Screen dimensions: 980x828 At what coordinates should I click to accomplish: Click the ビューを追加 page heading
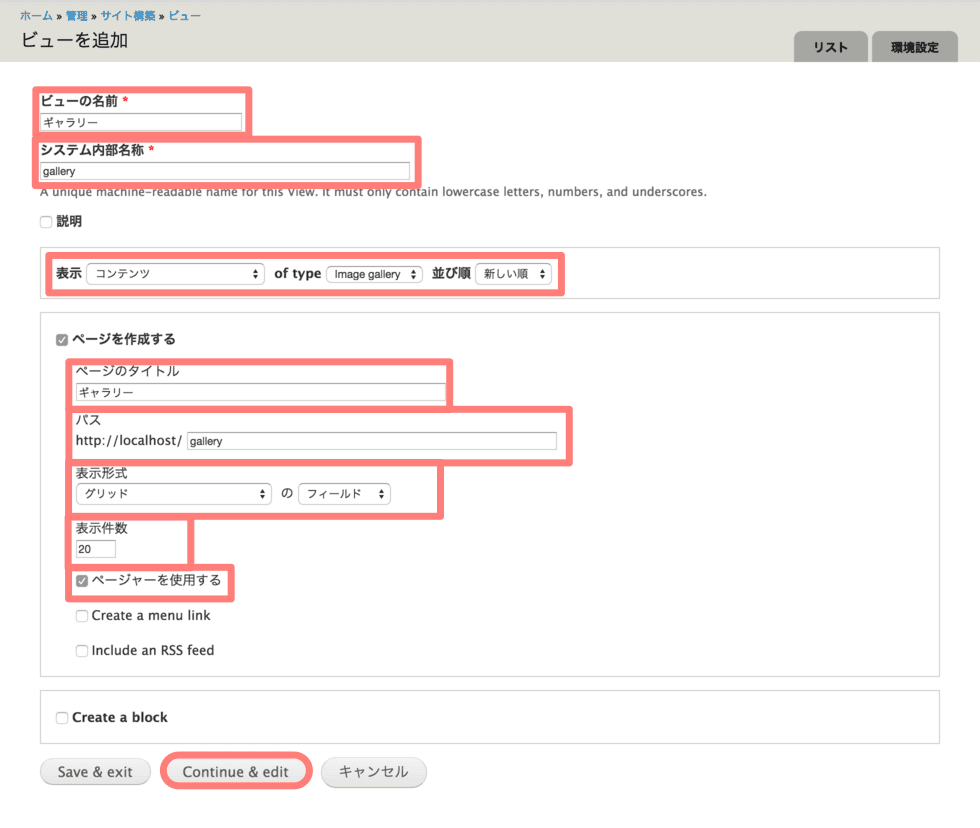(x=75, y=41)
